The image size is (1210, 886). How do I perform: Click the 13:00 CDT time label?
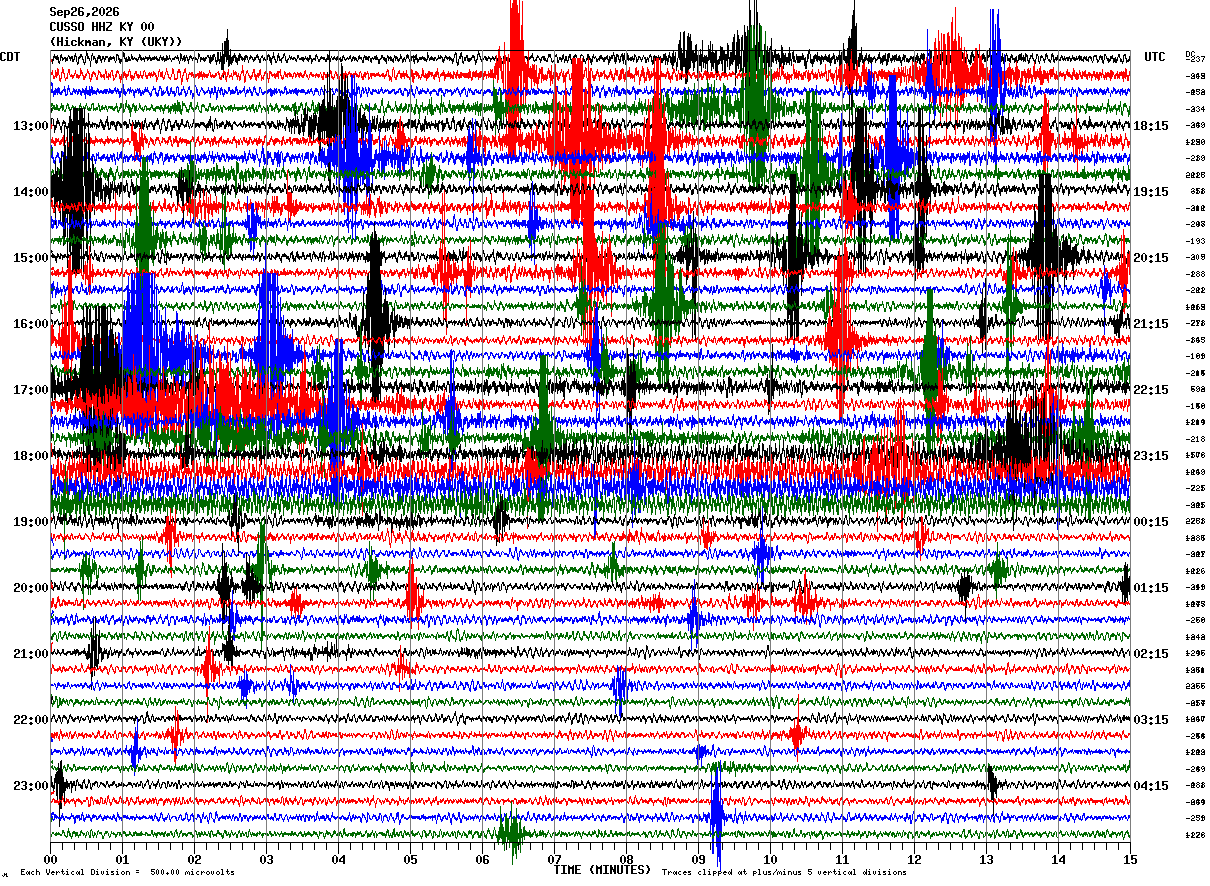point(31,126)
